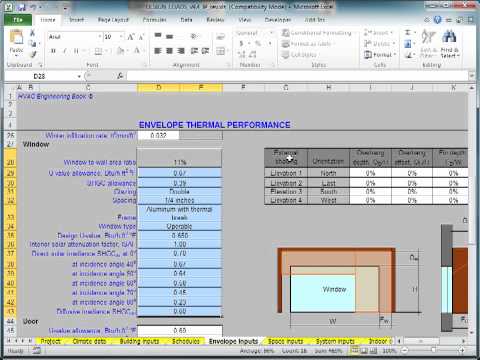Viewport: 480px width, 360px height.
Task: Click the Excel Help question icon
Action: click(437, 20)
